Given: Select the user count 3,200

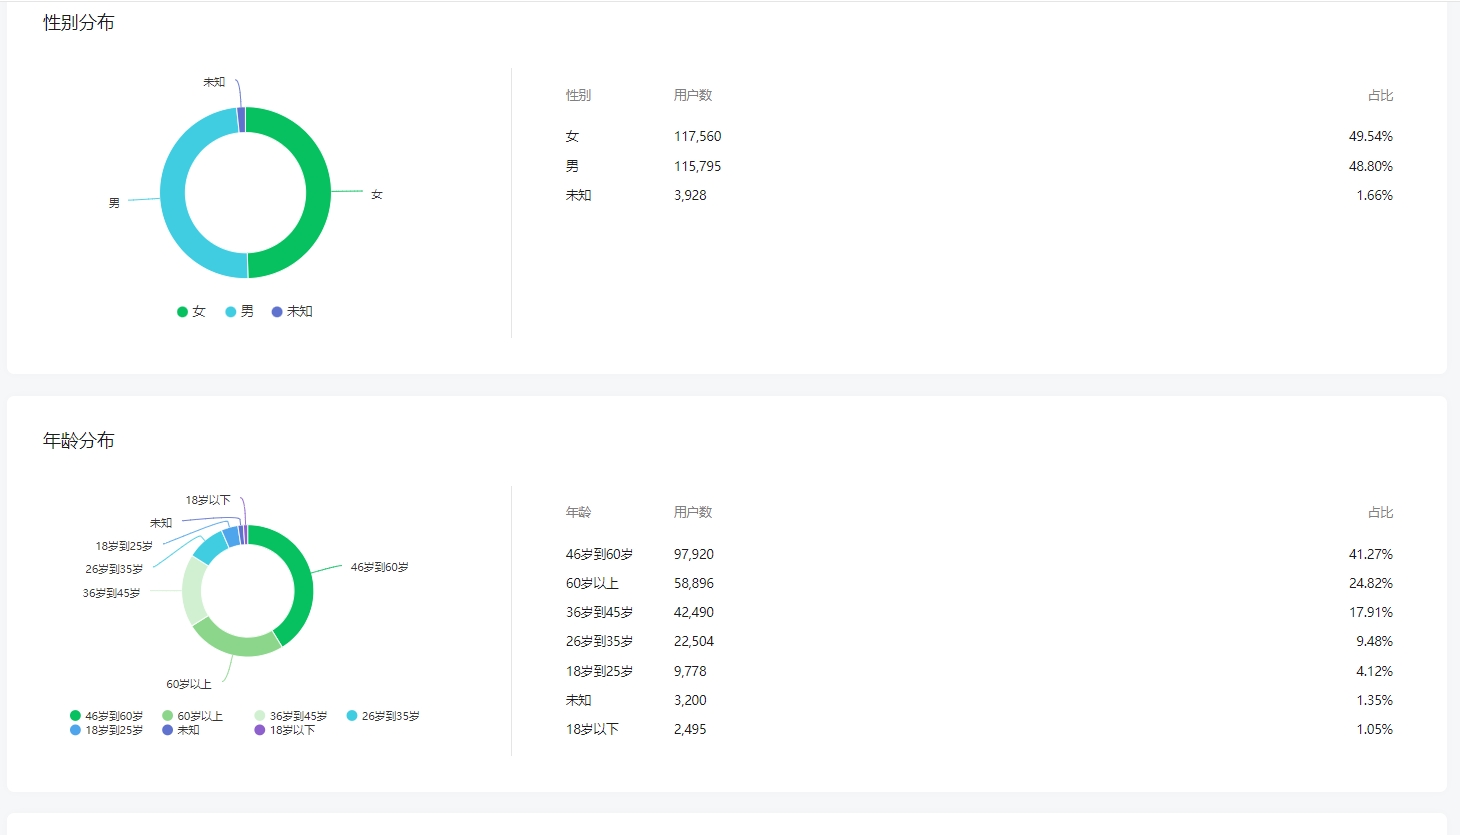Looking at the screenshot, I should click(x=690, y=700).
